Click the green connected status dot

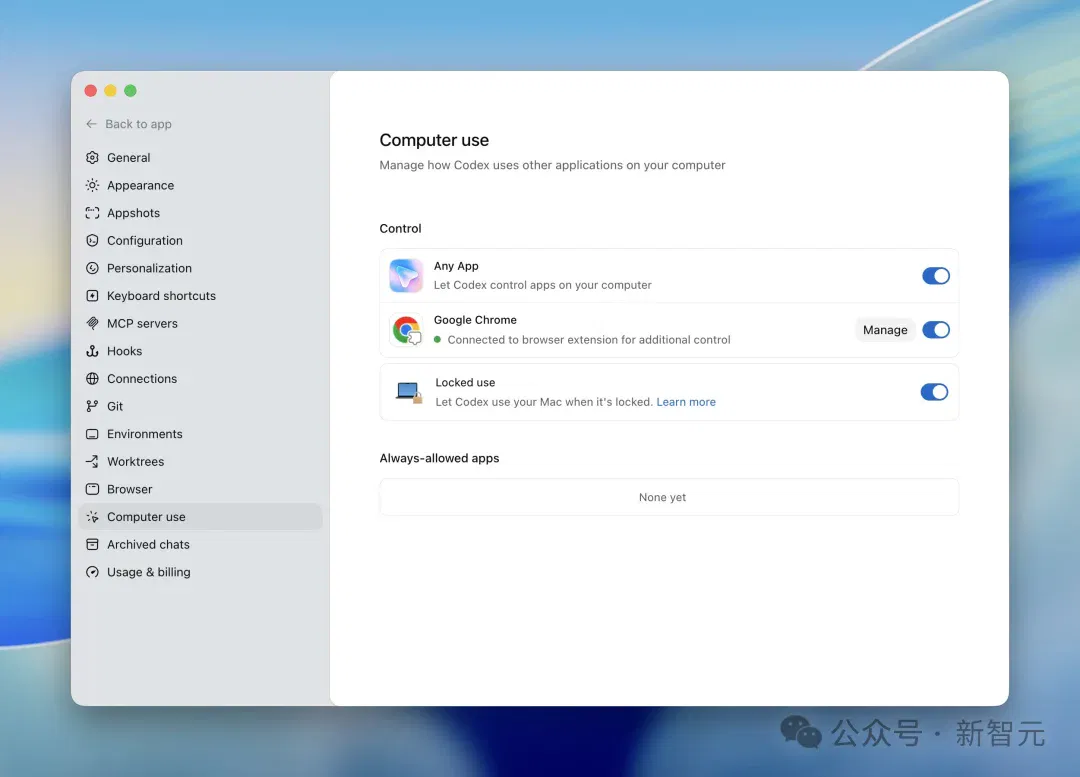[437, 339]
